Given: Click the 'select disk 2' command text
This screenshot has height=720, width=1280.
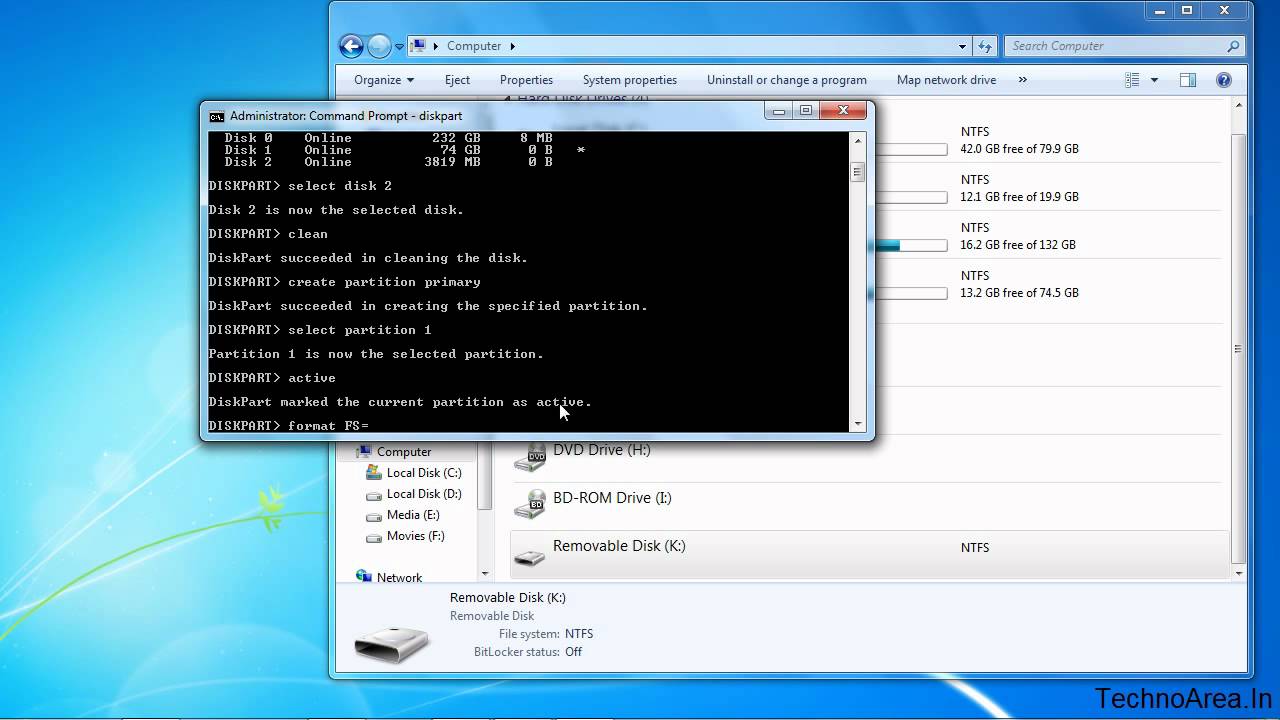Looking at the screenshot, I should (x=340, y=186).
